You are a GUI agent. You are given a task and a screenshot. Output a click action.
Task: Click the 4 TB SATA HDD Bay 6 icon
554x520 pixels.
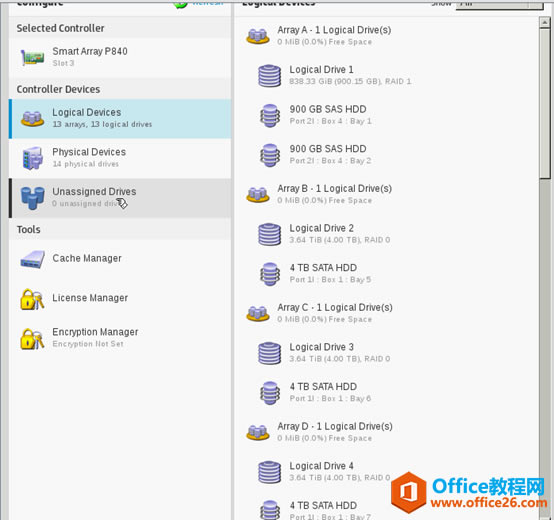click(x=270, y=393)
